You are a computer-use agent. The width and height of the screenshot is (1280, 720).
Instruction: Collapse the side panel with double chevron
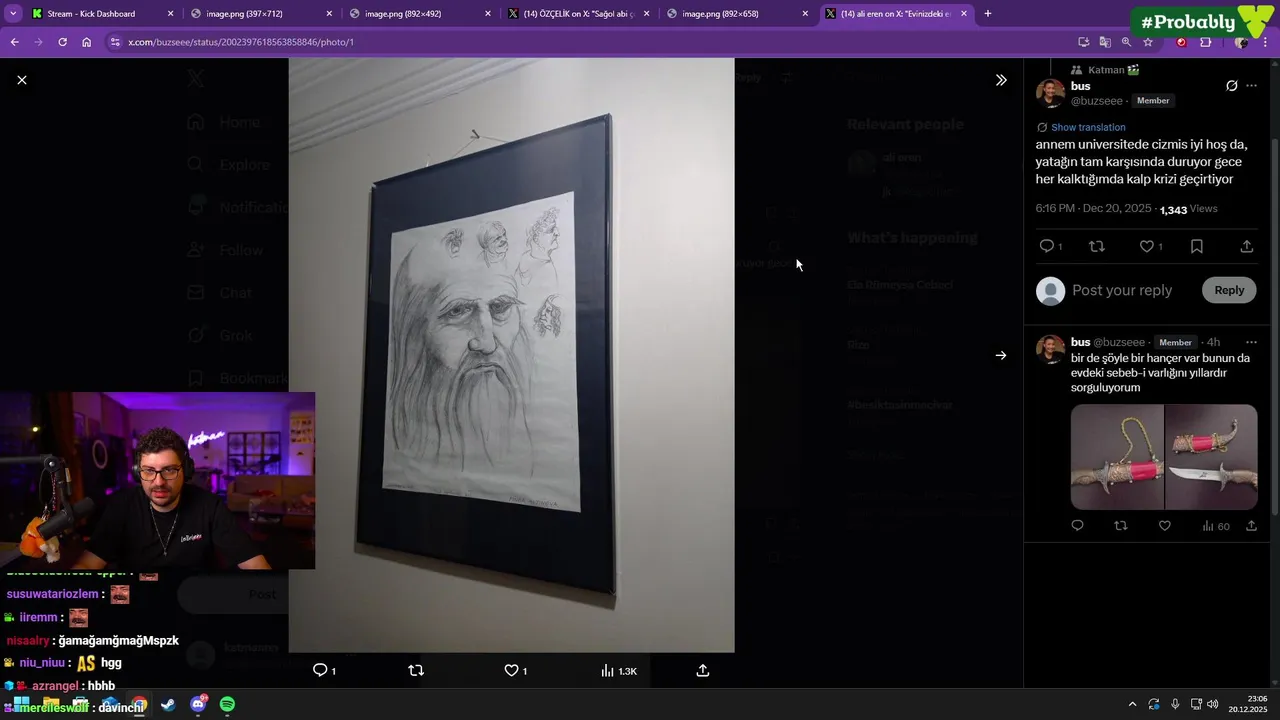tap(1001, 80)
